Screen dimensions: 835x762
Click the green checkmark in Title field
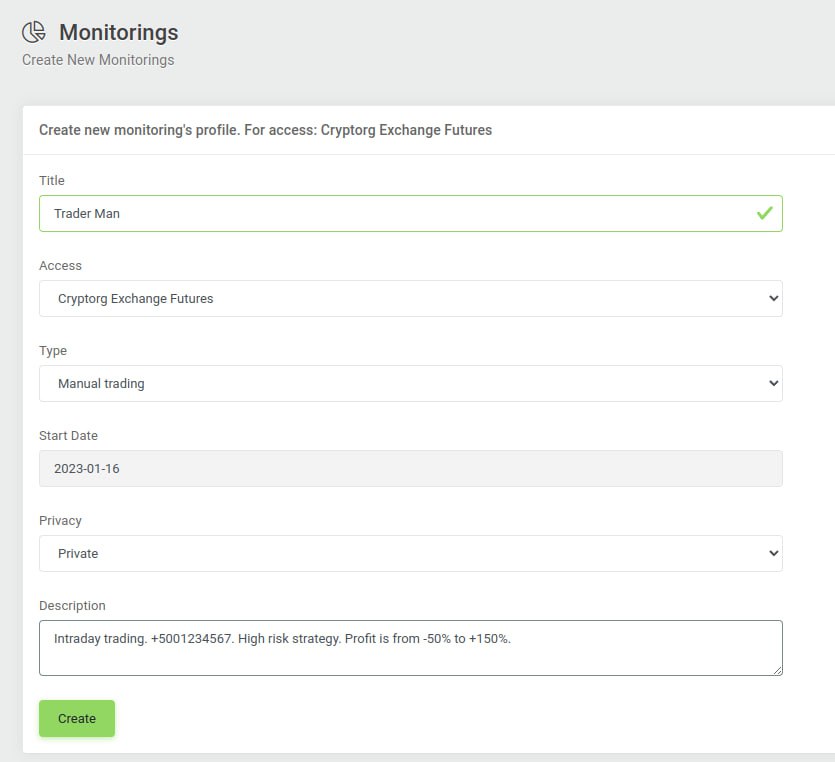coord(764,214)
